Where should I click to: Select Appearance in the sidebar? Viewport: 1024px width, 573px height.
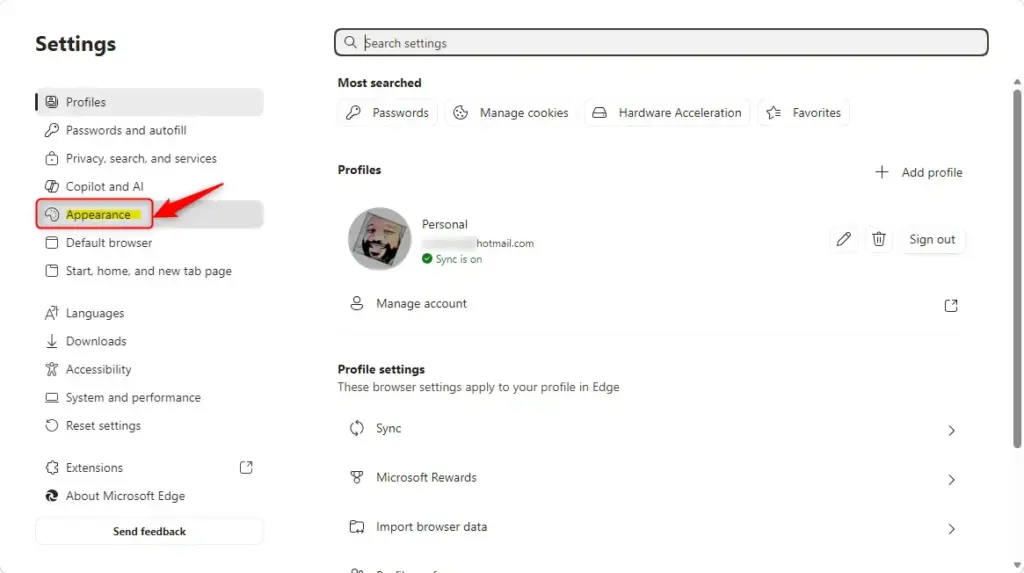(150, 214)
